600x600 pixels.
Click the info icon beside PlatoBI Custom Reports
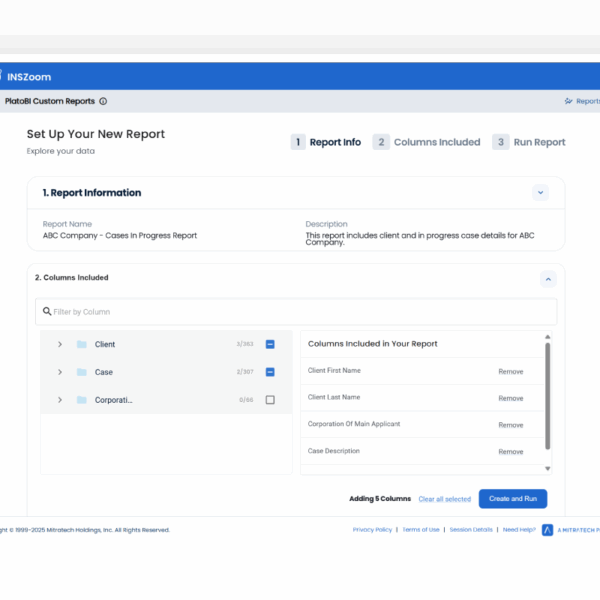coord(103,101)
